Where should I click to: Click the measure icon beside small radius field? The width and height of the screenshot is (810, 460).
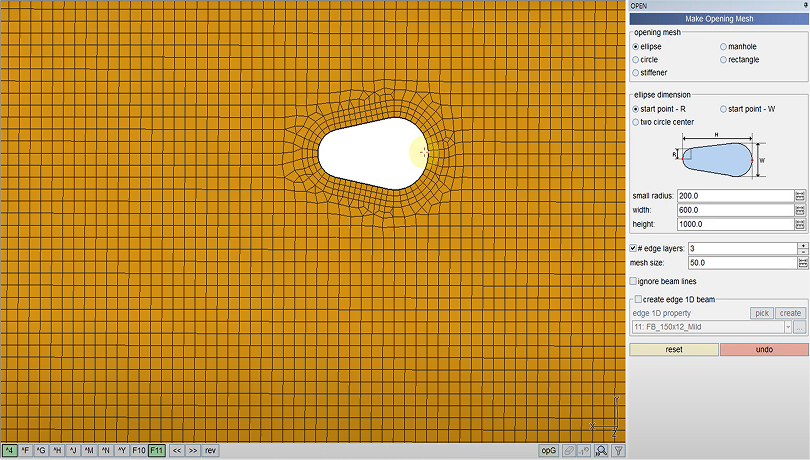click(x=800, y=196)
